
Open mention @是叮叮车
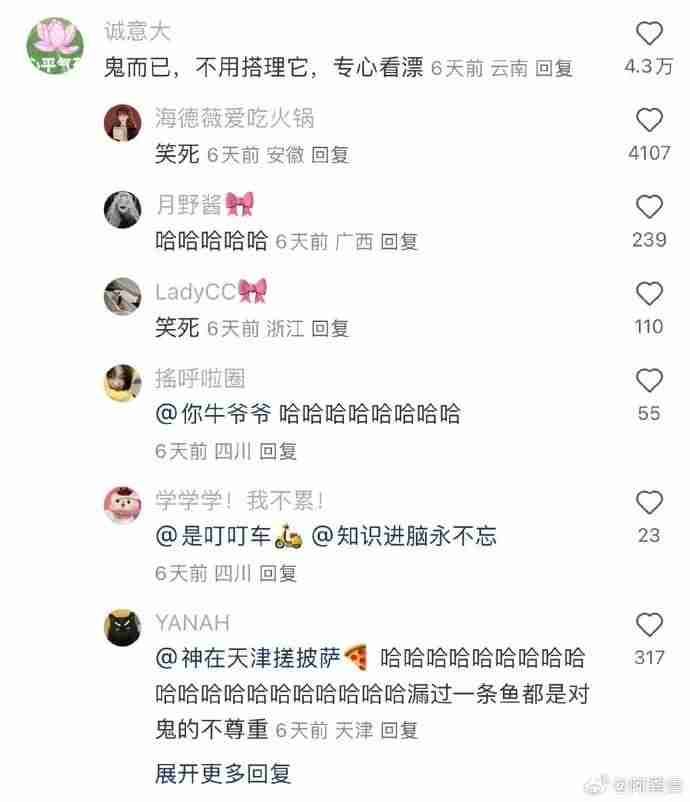point(228,536)
